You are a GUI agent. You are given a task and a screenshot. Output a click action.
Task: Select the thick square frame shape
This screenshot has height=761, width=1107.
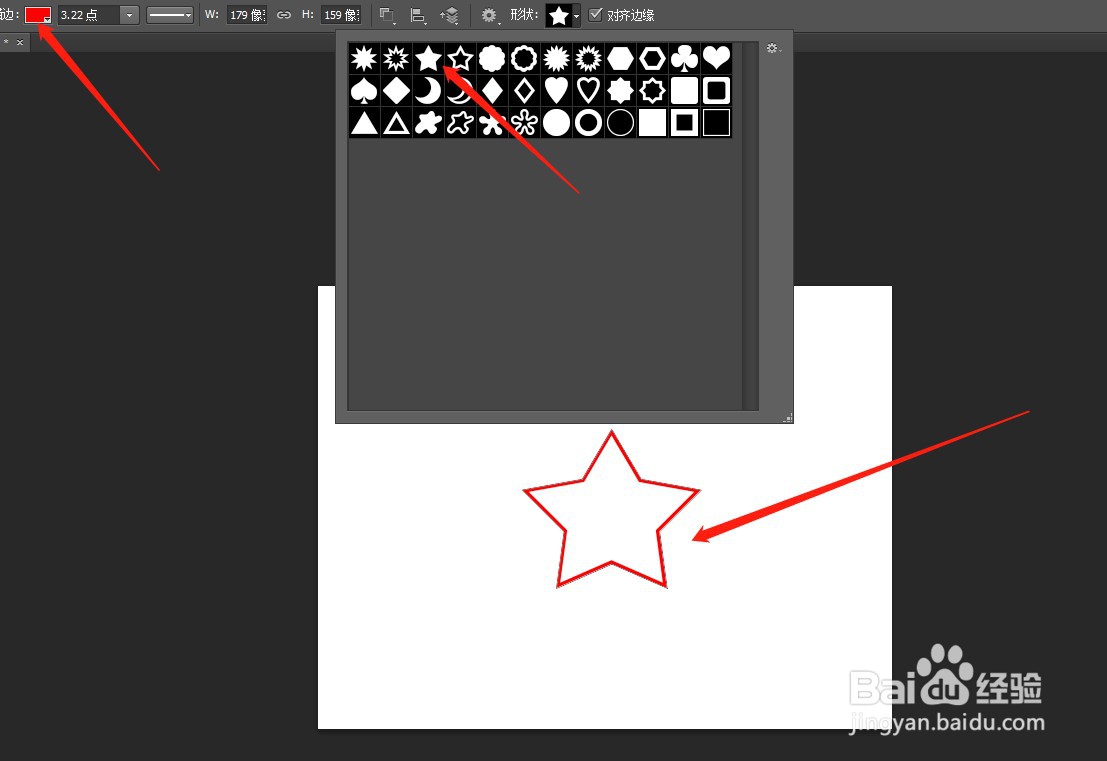684,123
